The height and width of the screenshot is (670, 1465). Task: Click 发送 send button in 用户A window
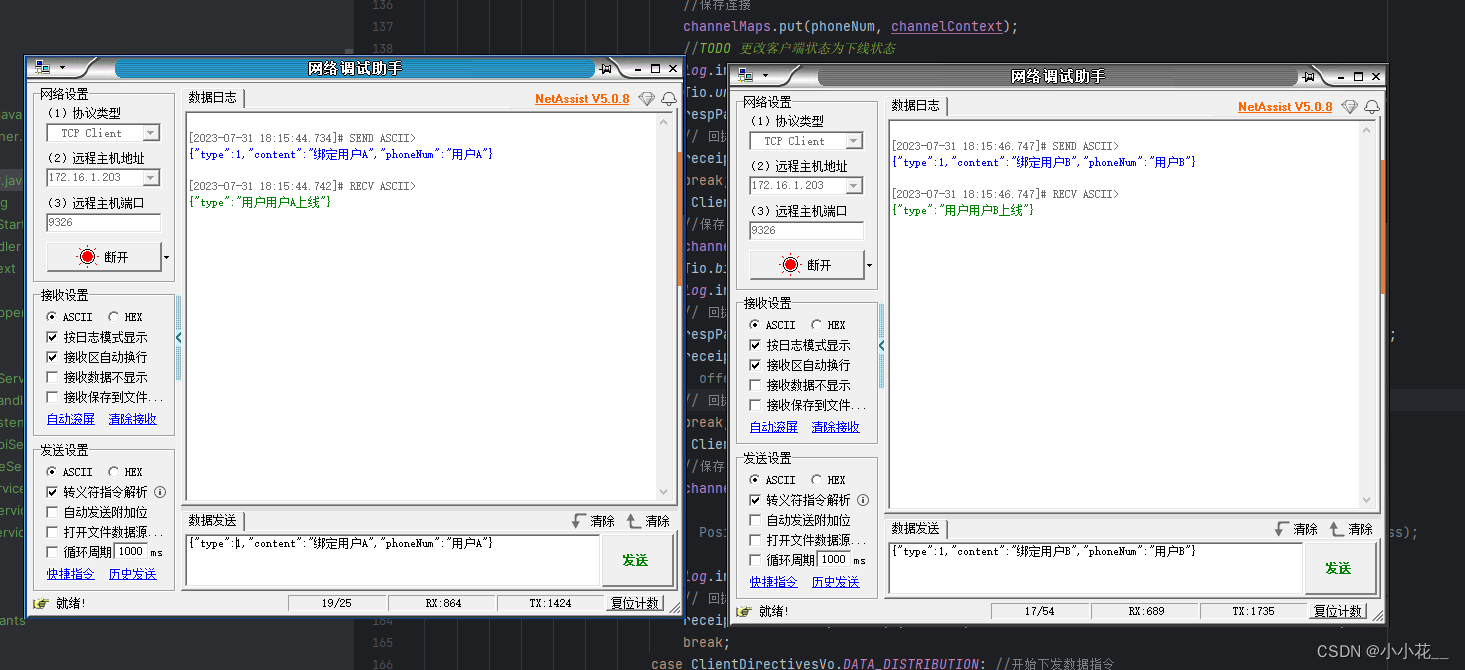pos(636,560)
